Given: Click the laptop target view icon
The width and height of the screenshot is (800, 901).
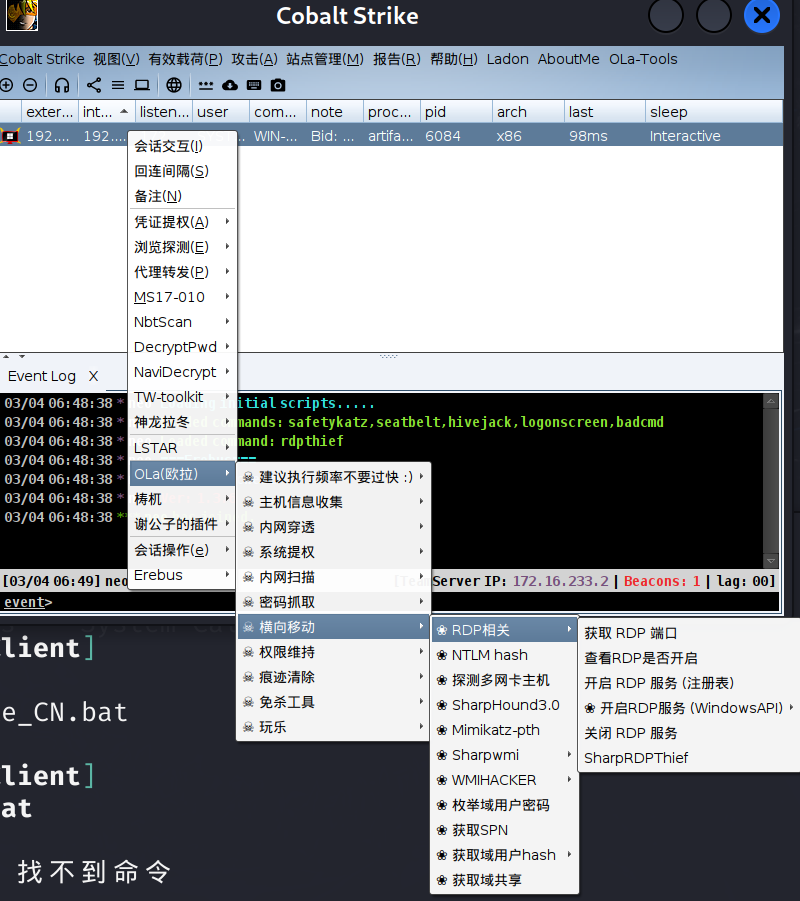Looking at the screenshot, I should 142,85.
